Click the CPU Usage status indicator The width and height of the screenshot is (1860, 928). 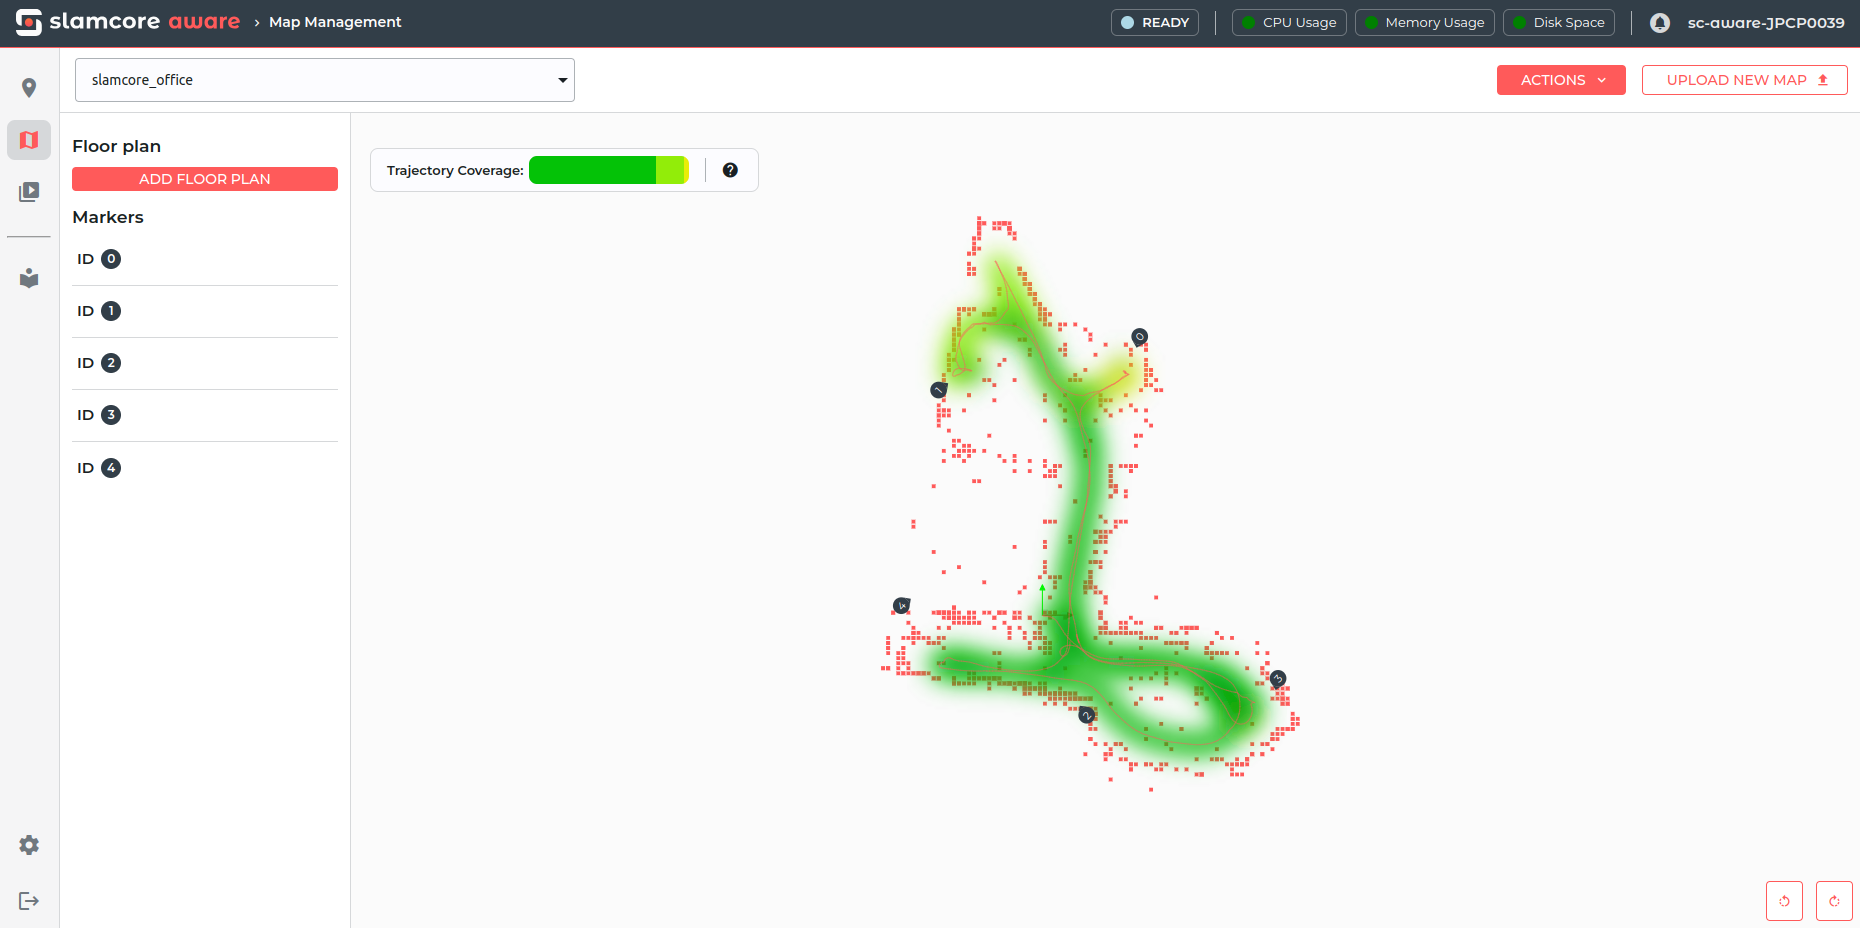(x=1289, y=23)
